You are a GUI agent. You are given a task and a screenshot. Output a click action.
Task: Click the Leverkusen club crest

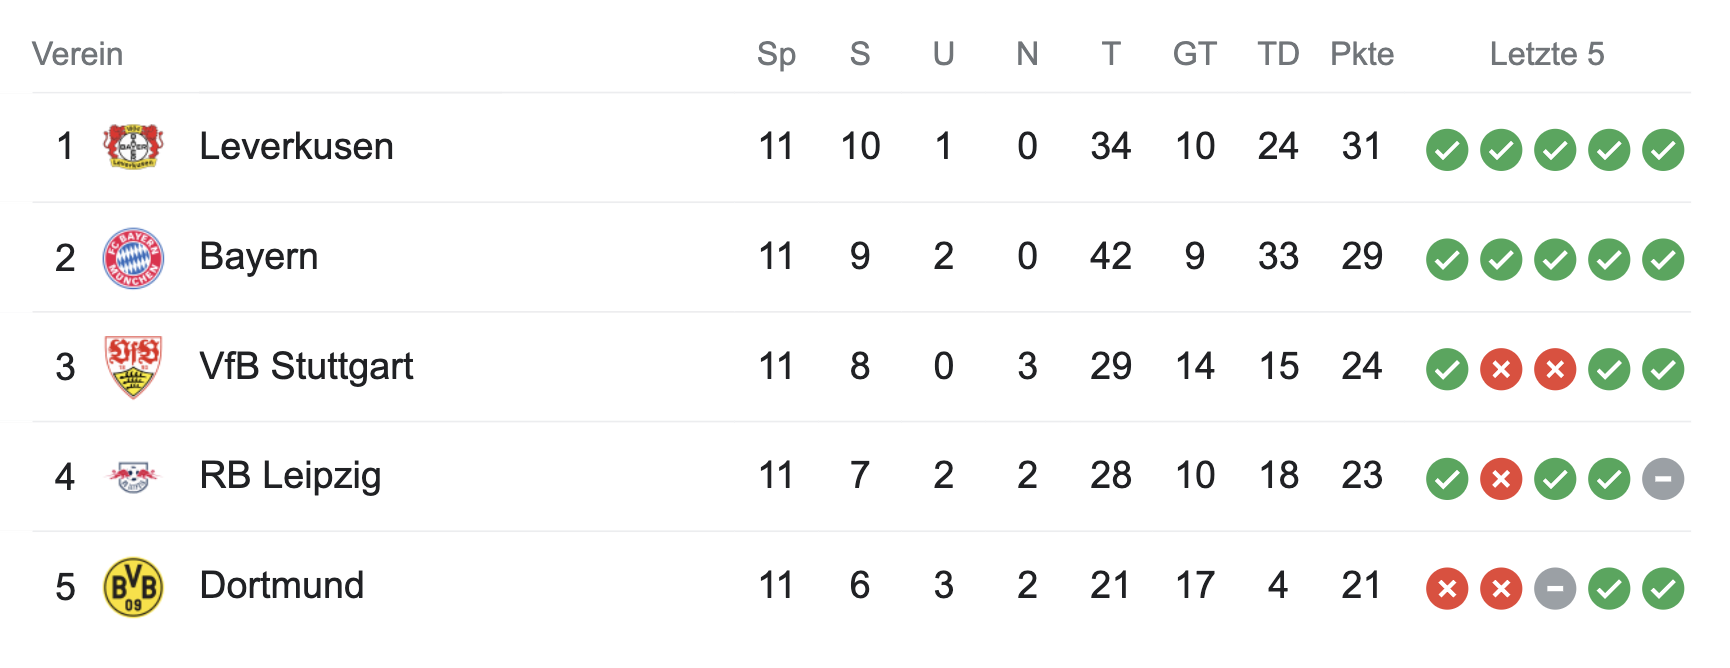(x=133, y=147)
